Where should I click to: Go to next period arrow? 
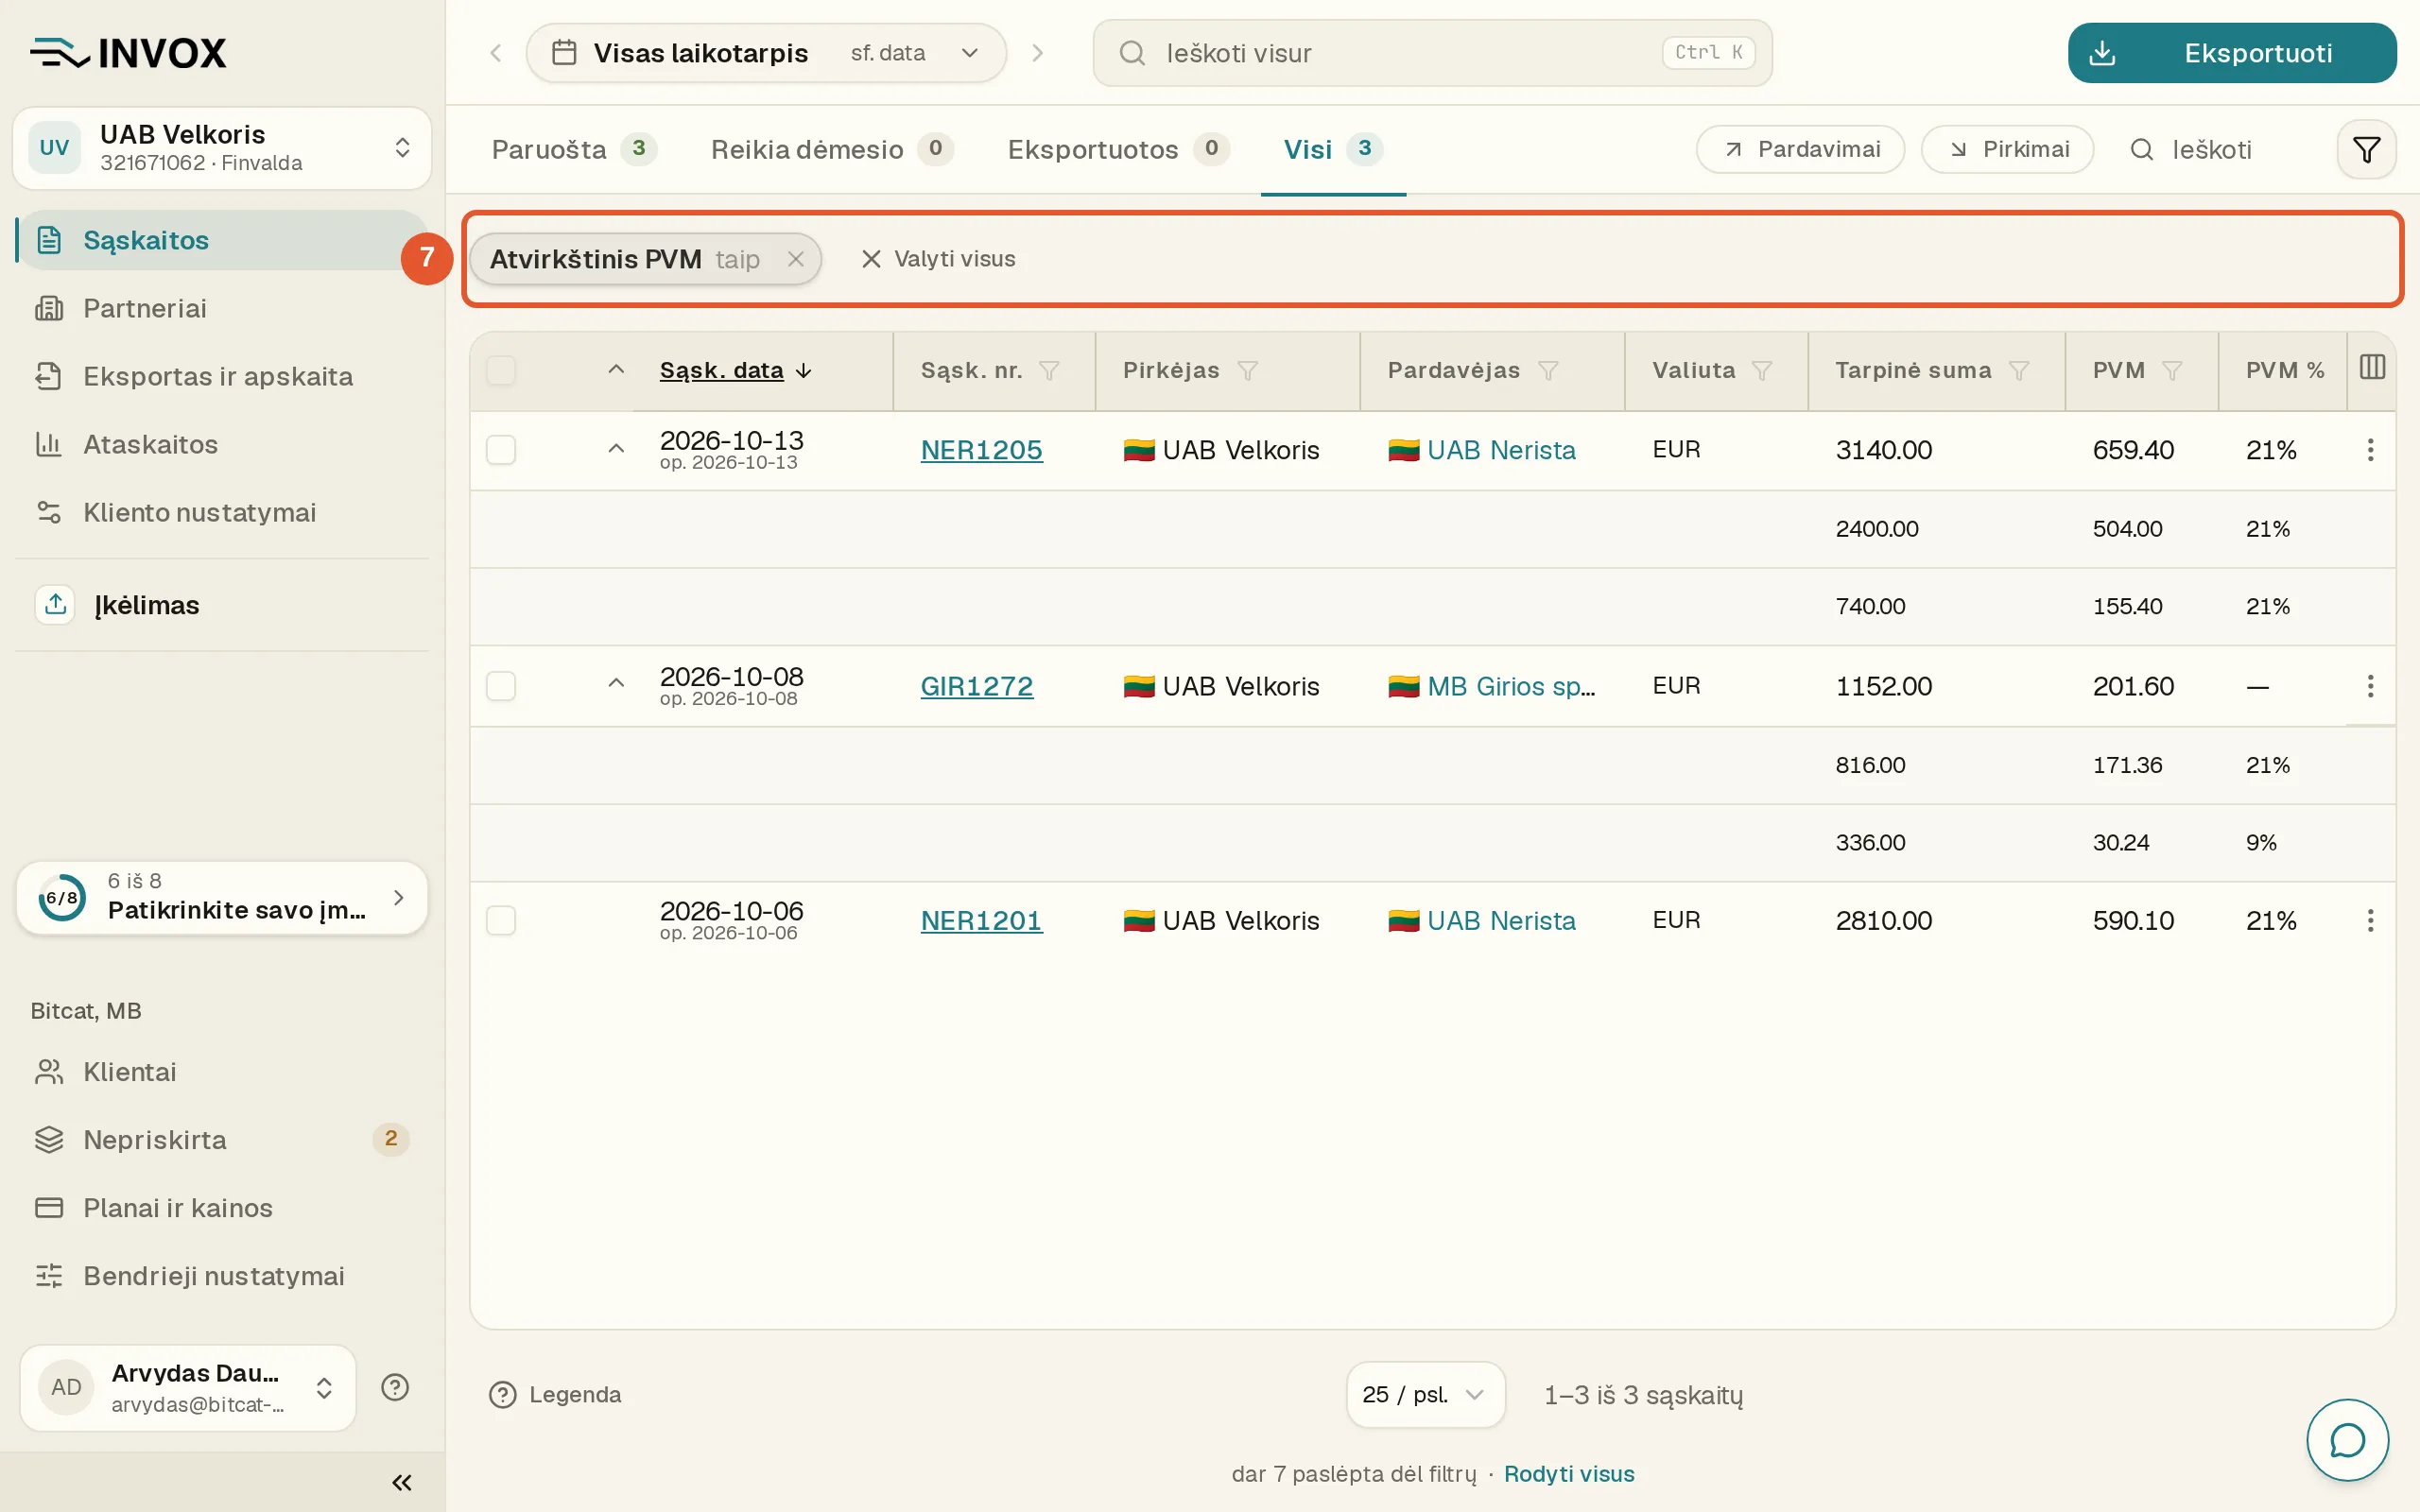coord(1037,53)
